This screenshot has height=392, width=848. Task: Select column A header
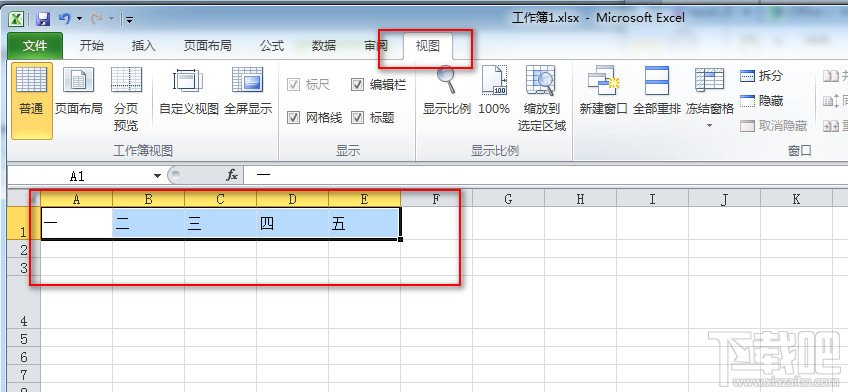tap(76, 200)
